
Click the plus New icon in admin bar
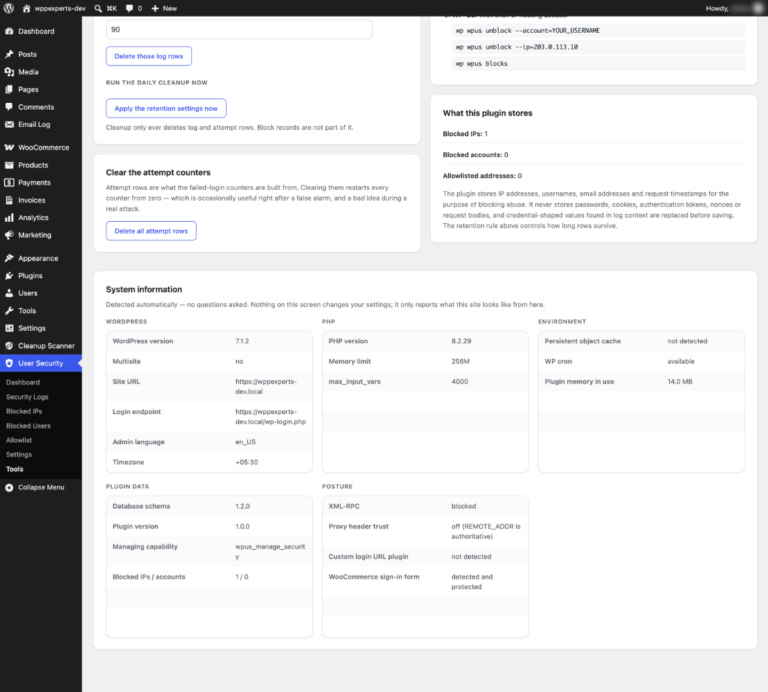pyautogui.click(x=155, y=8)
